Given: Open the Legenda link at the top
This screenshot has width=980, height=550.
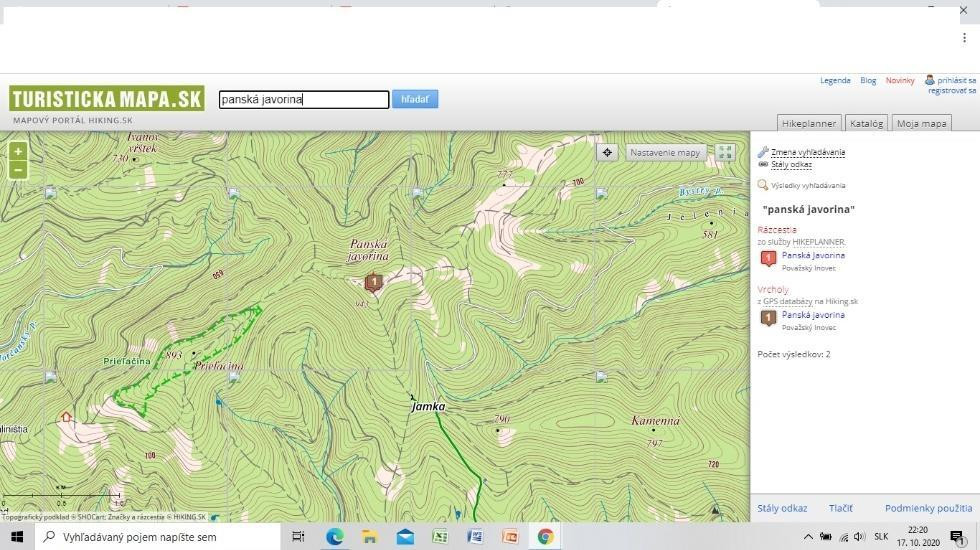Looking at the screenshot, I should tap(835, 81).
